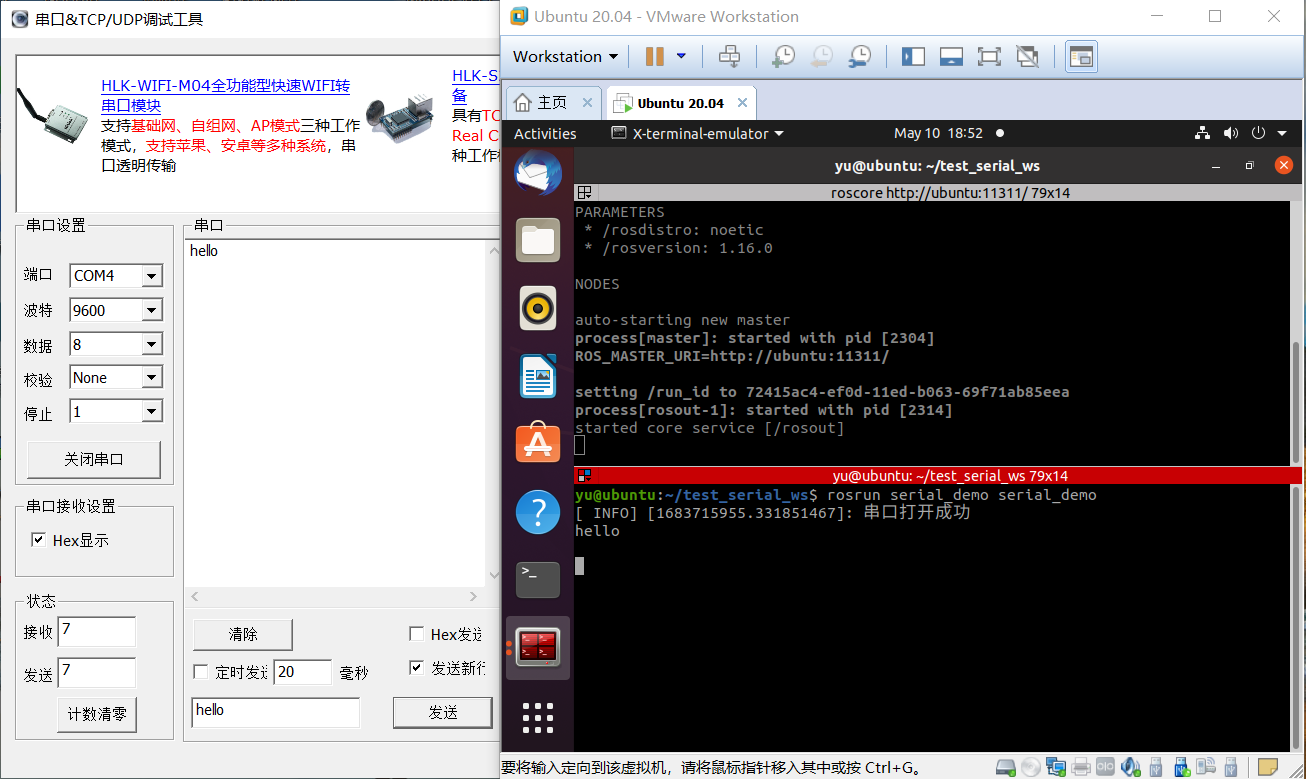Open LibreOffice Writer from Ubuntu dock
The image size is (1306, 779).
coord(538,377)
